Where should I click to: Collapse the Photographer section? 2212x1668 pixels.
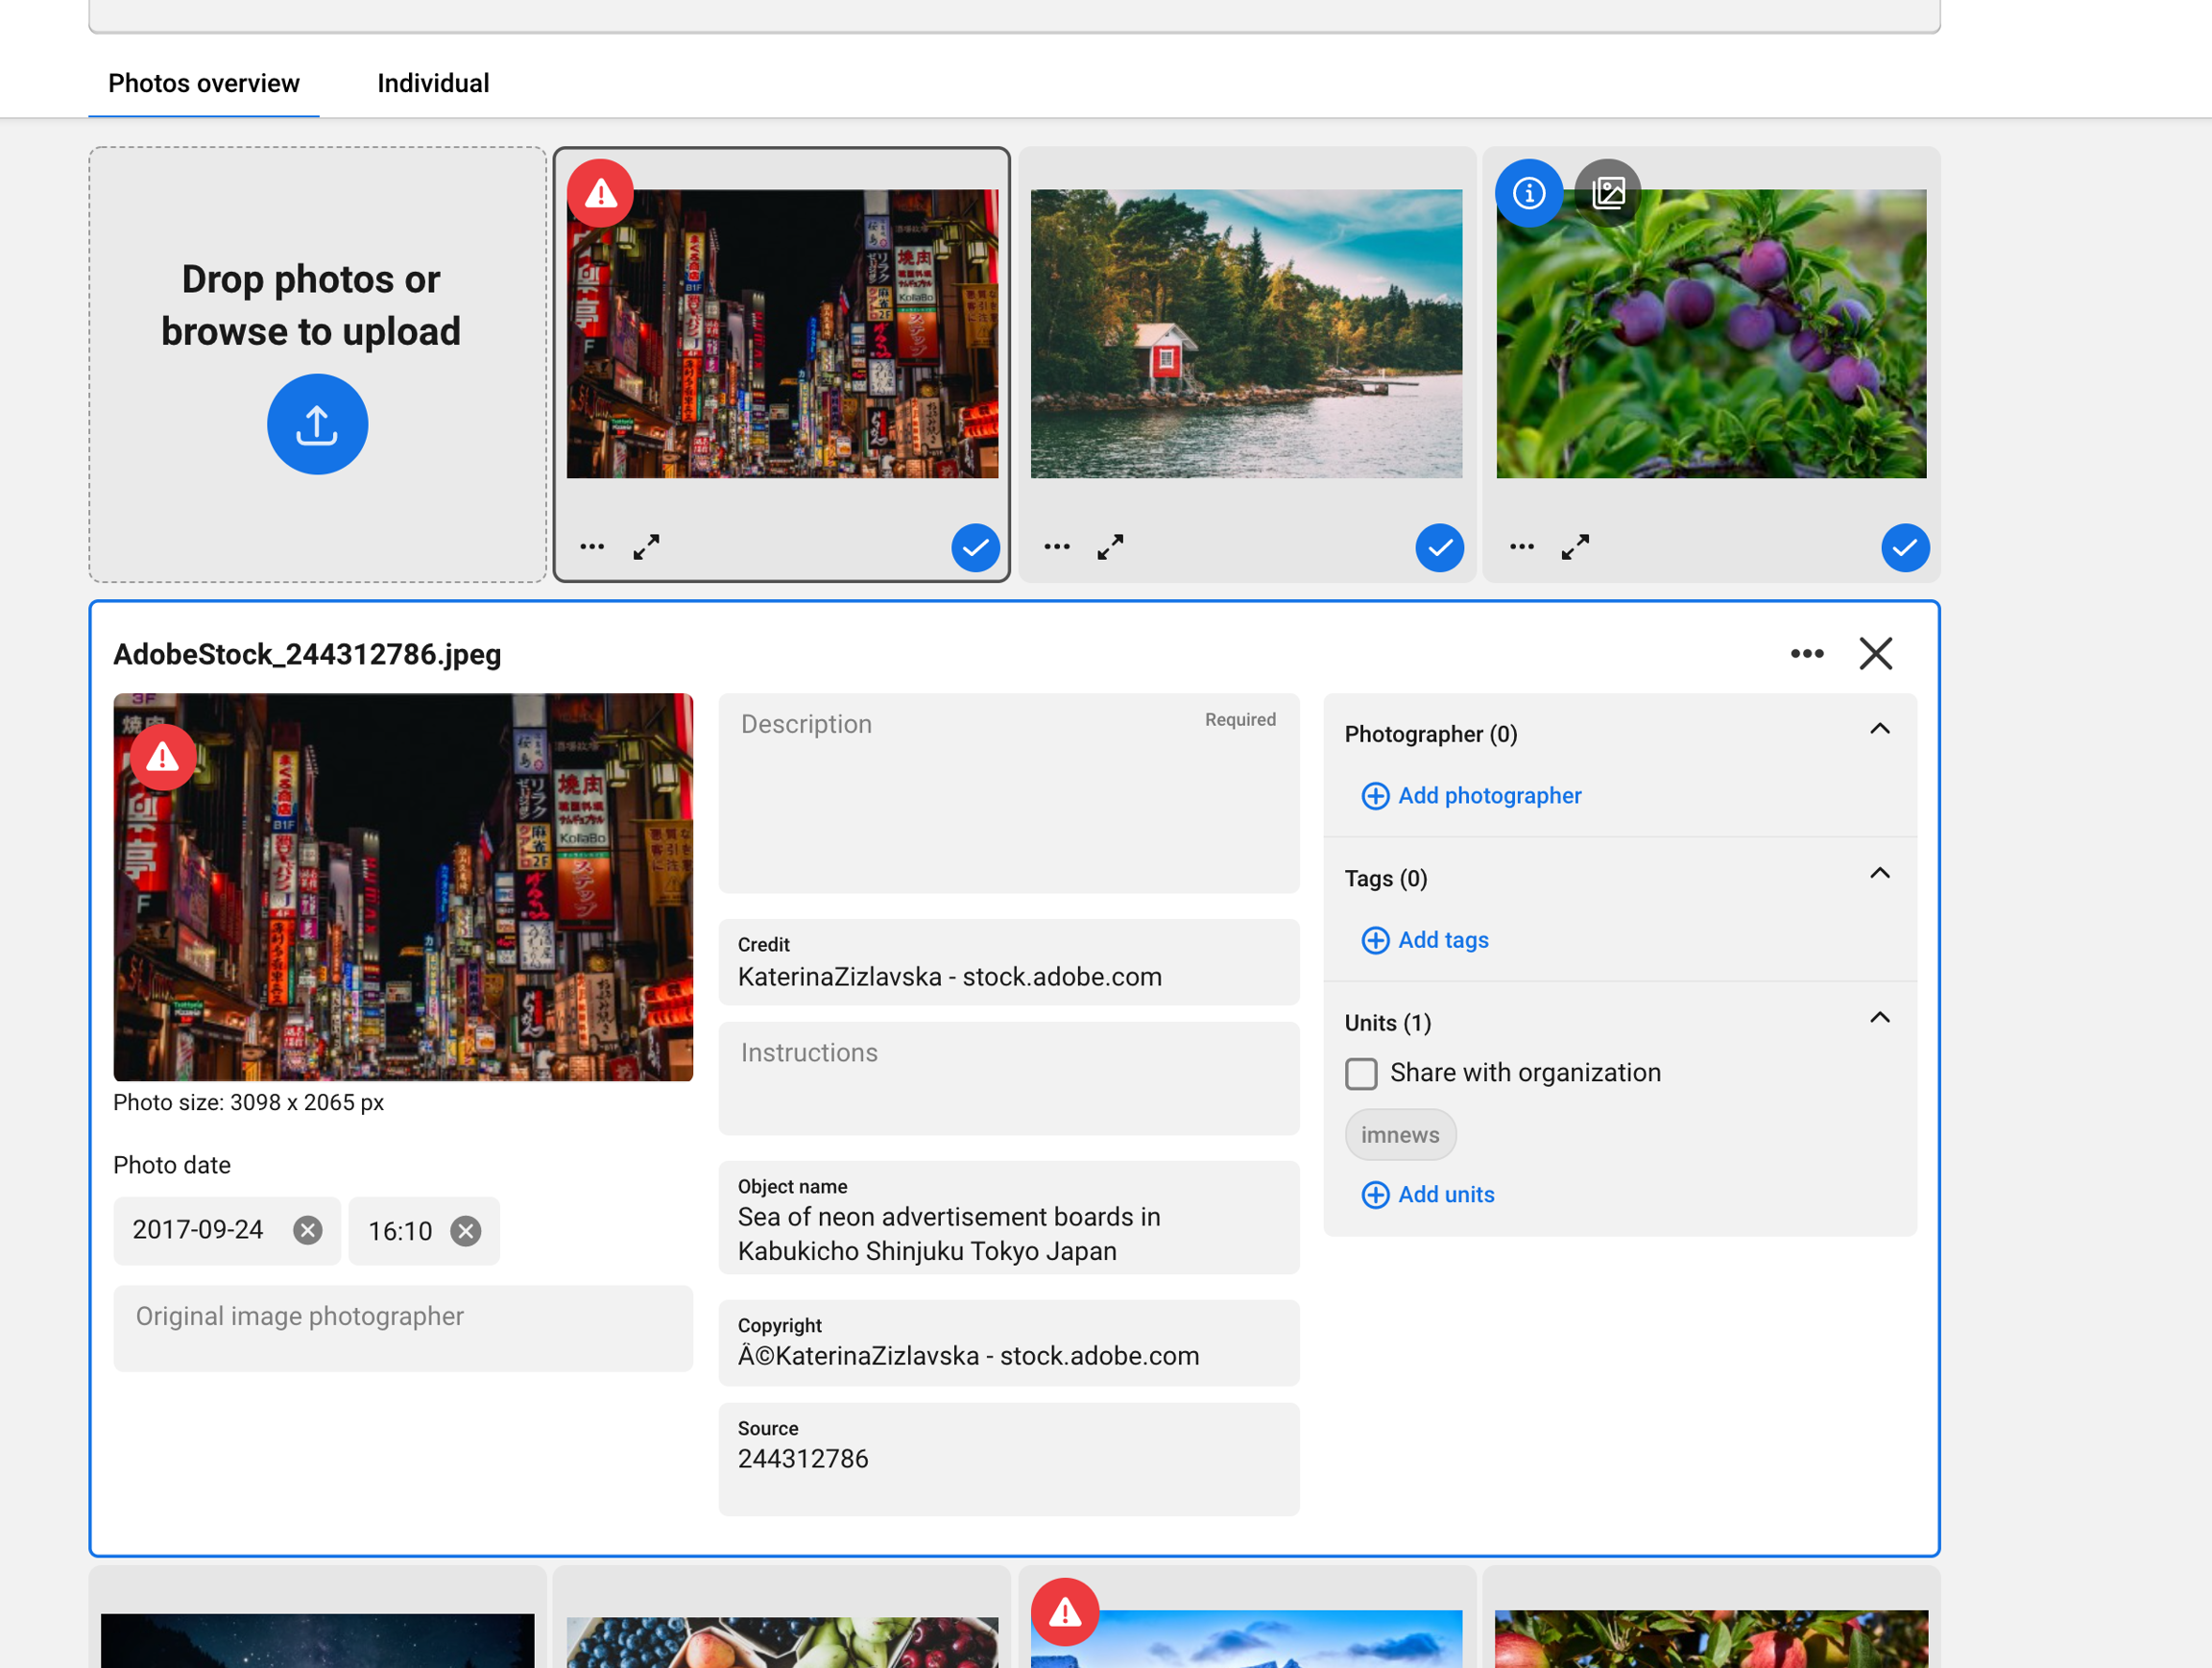coord(1879,729)
